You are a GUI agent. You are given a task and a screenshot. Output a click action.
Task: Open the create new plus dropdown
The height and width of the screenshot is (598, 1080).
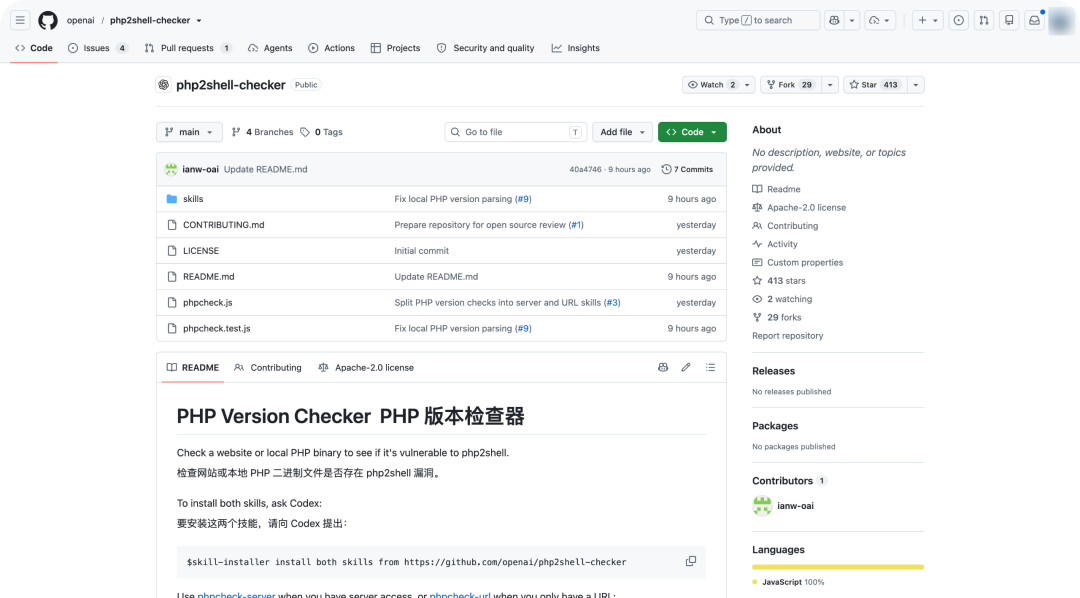(928, 21)
